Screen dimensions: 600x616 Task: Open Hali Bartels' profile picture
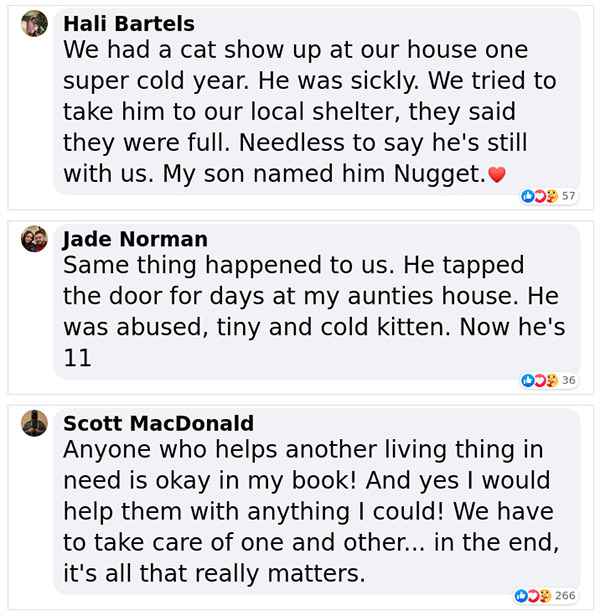[x=34, y=24]
